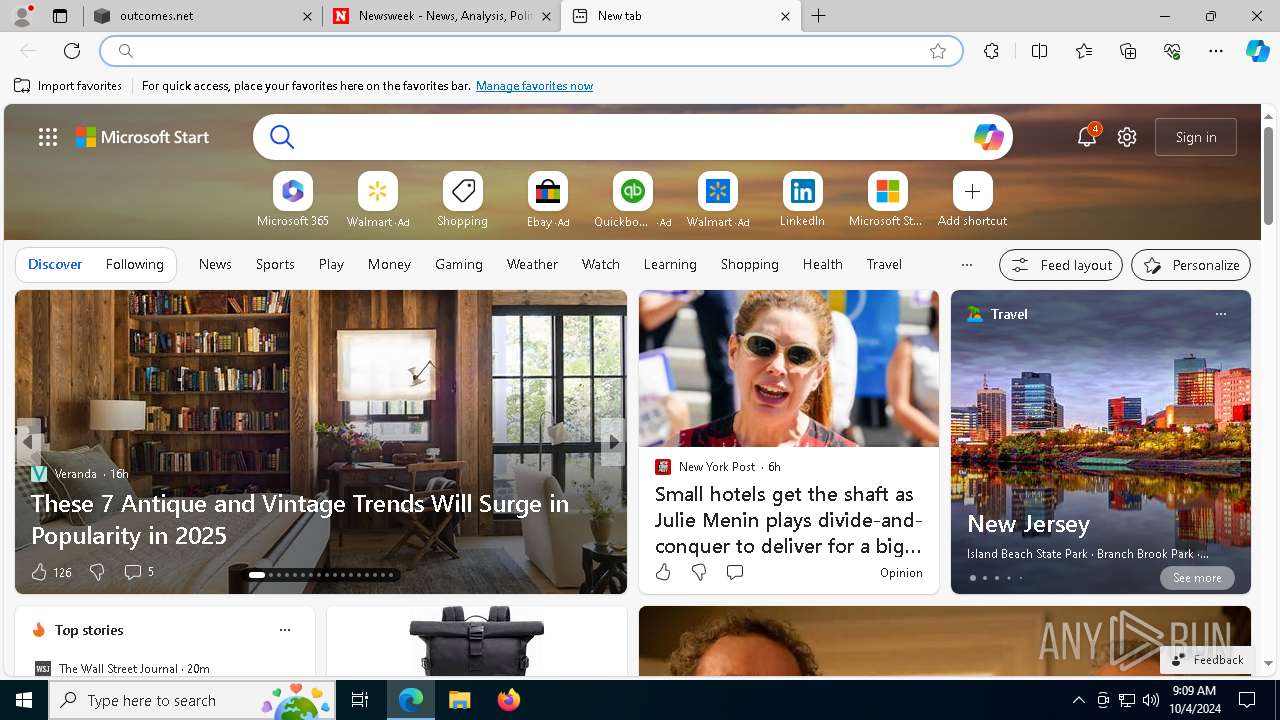Screen dimensions: 1280x720
Task: Open the tab actions menu icon
Action: pyautogui.click(x=60, y=16)
